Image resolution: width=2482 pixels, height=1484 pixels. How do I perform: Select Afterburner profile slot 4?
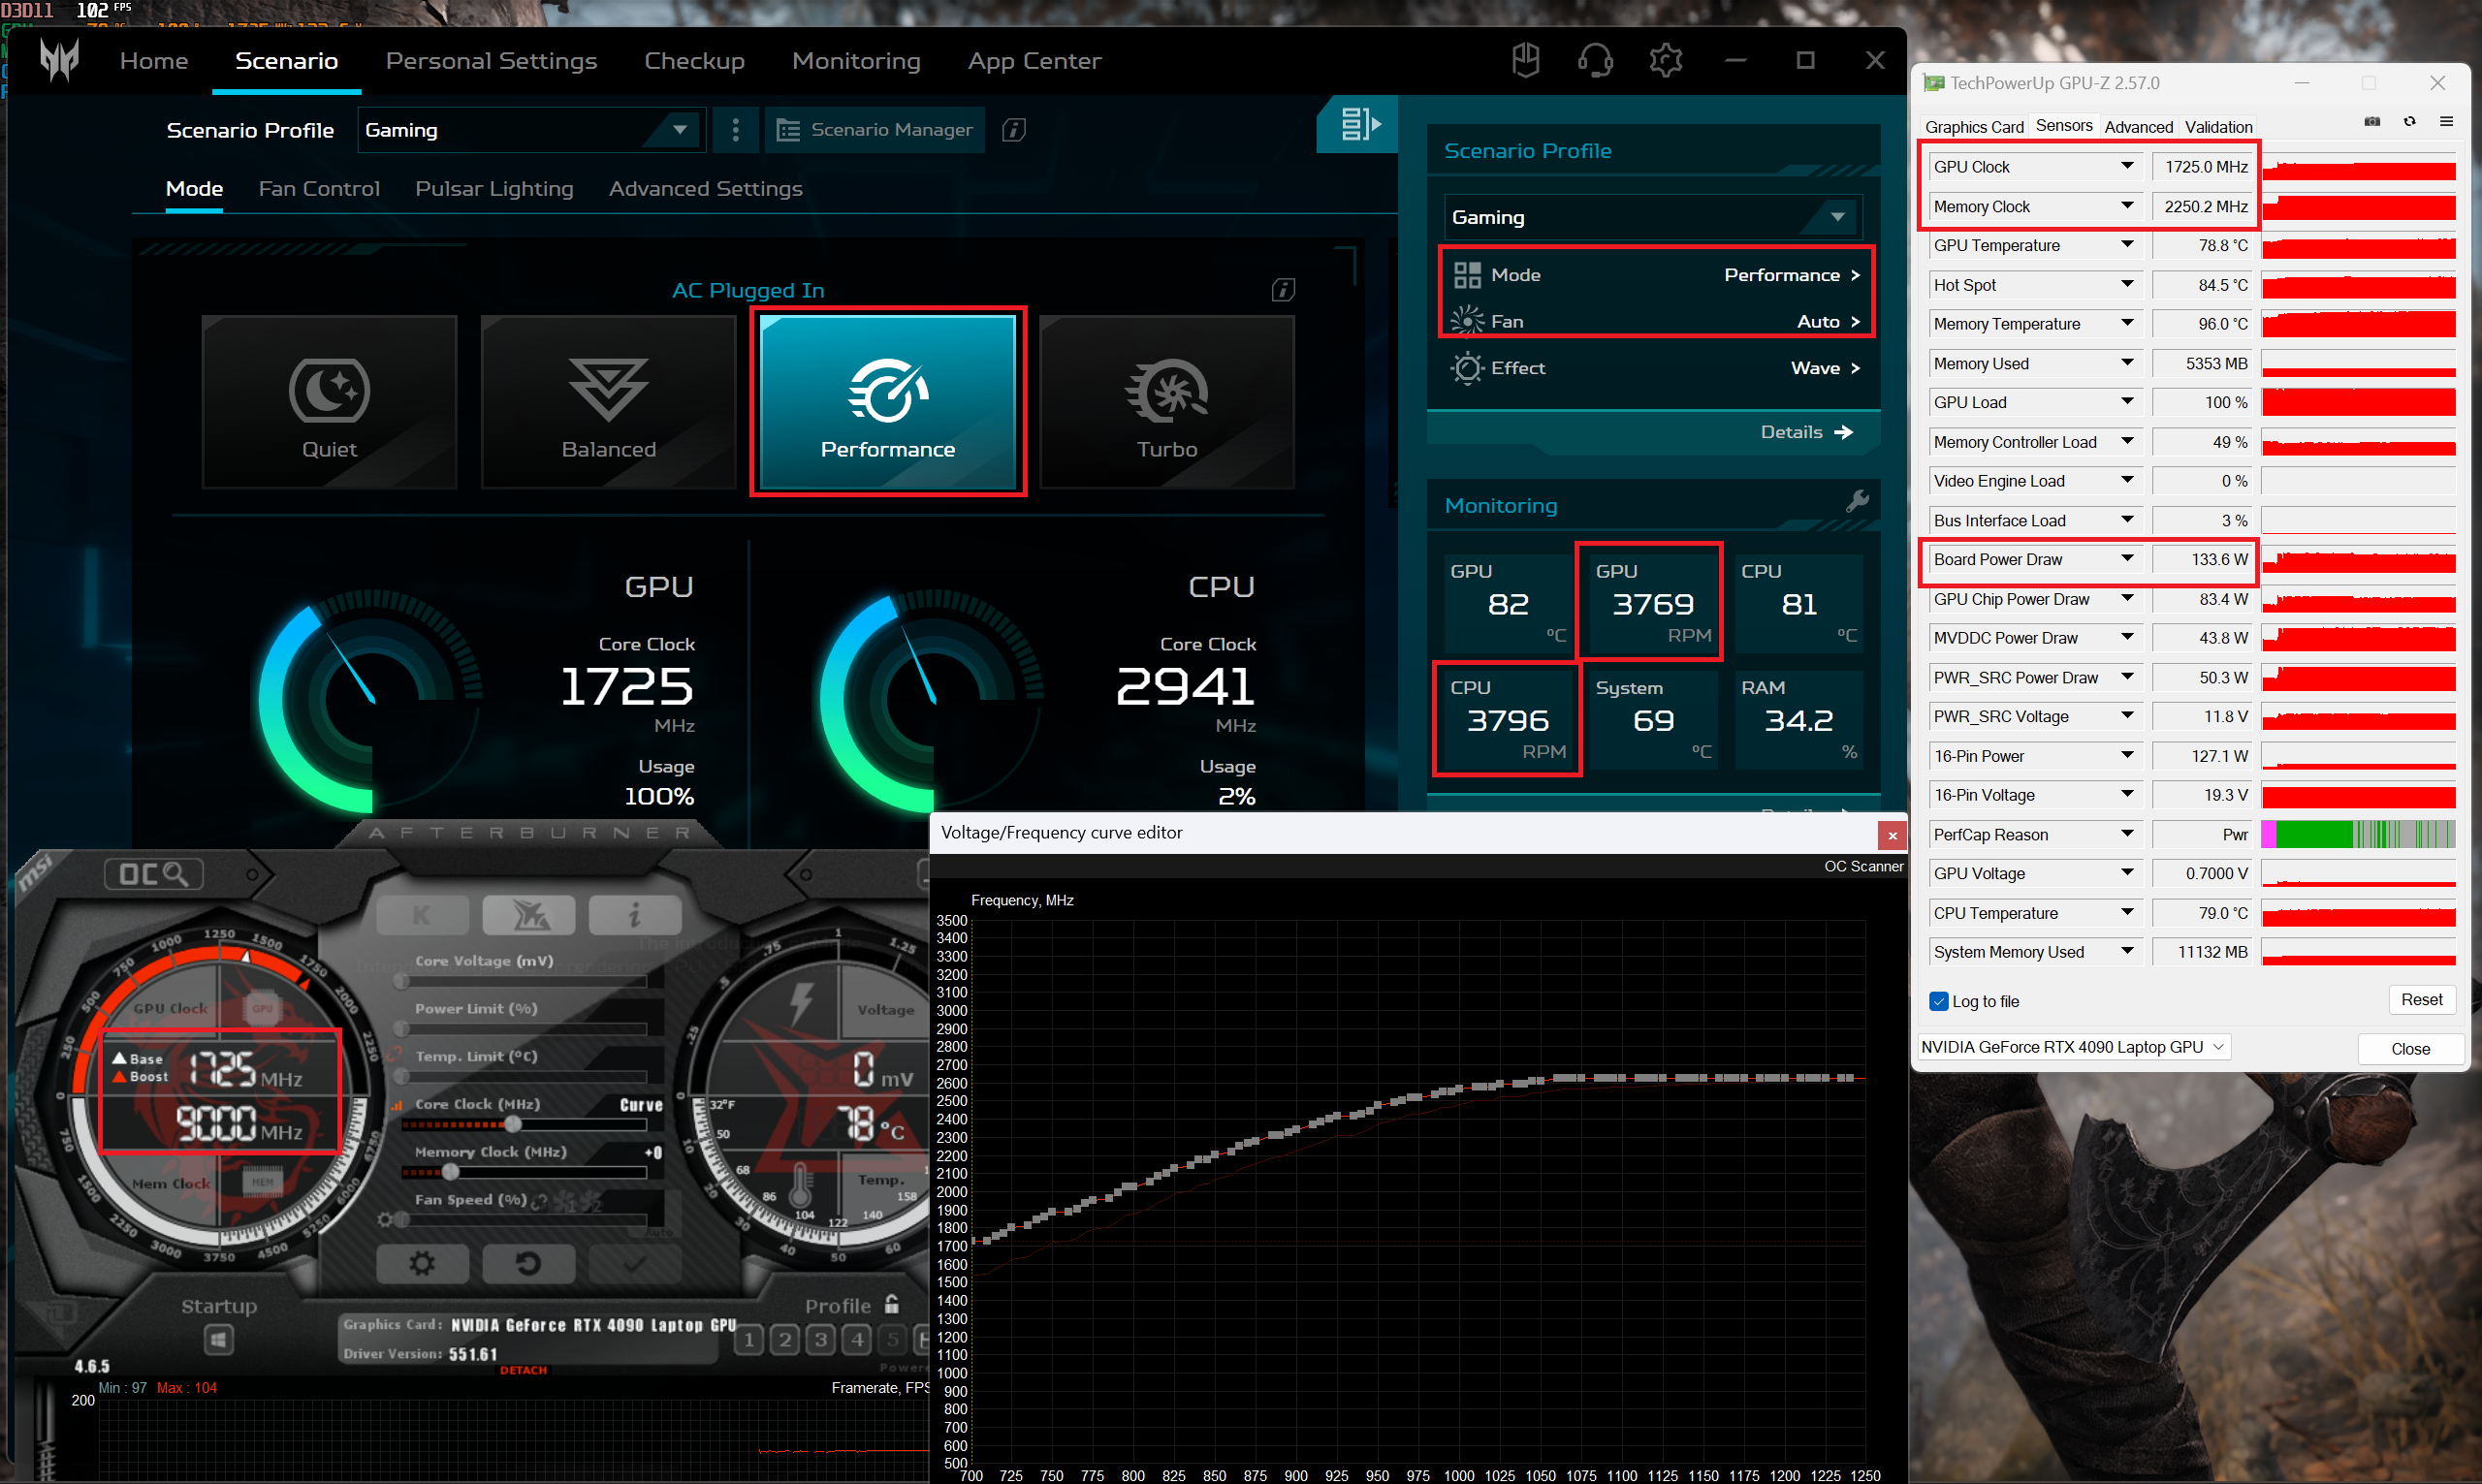tap(857, 1339)
